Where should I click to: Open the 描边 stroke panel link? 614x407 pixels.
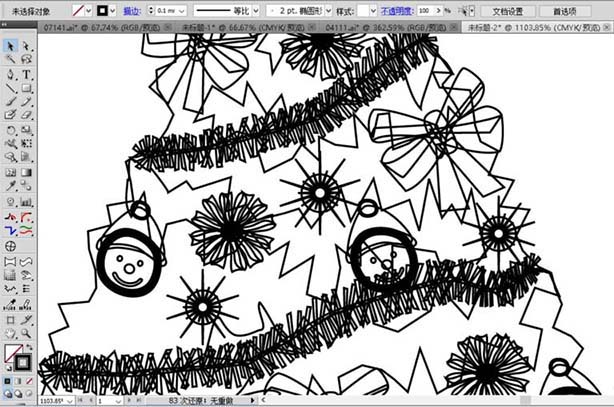click(132, 11)
